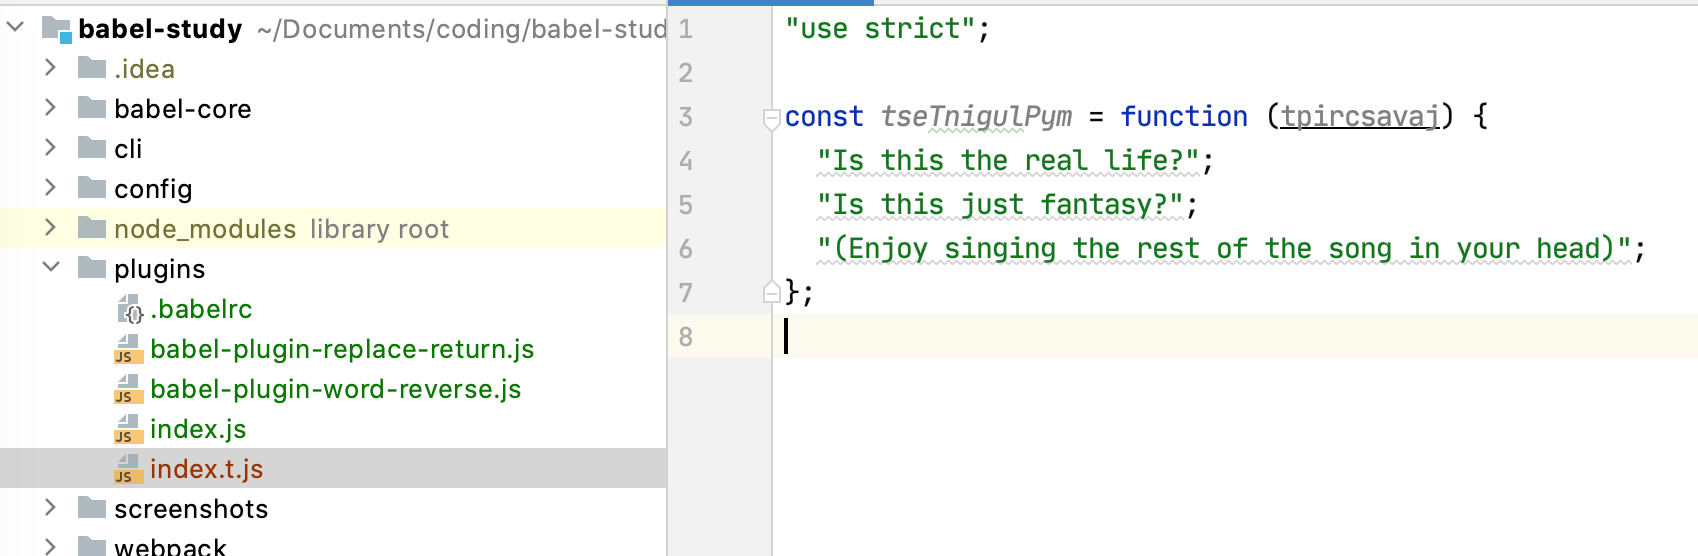Click the cli folder icon
Image resolution: width=1698 pixels, height=556 pixels.
point(92,148)
